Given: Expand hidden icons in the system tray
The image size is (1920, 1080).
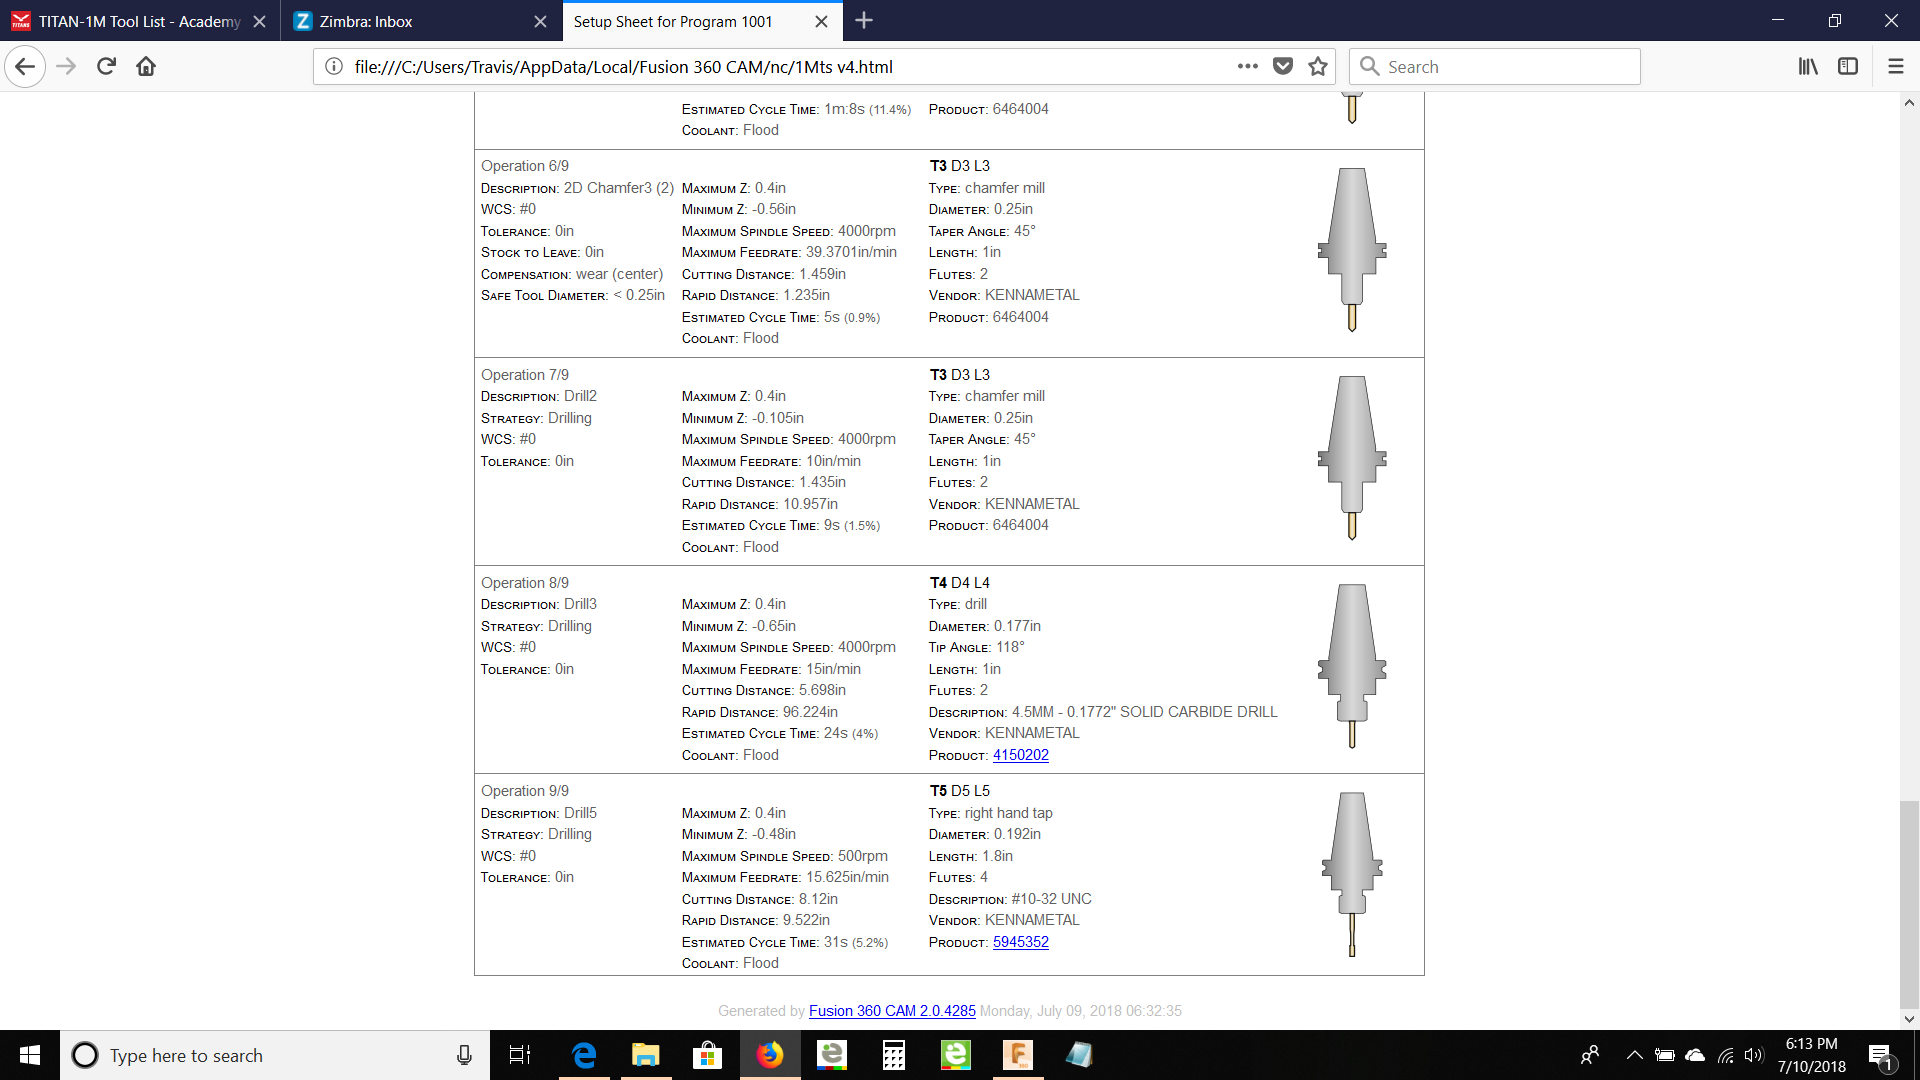Looking at the screenshot, I should point(1635,1055).
